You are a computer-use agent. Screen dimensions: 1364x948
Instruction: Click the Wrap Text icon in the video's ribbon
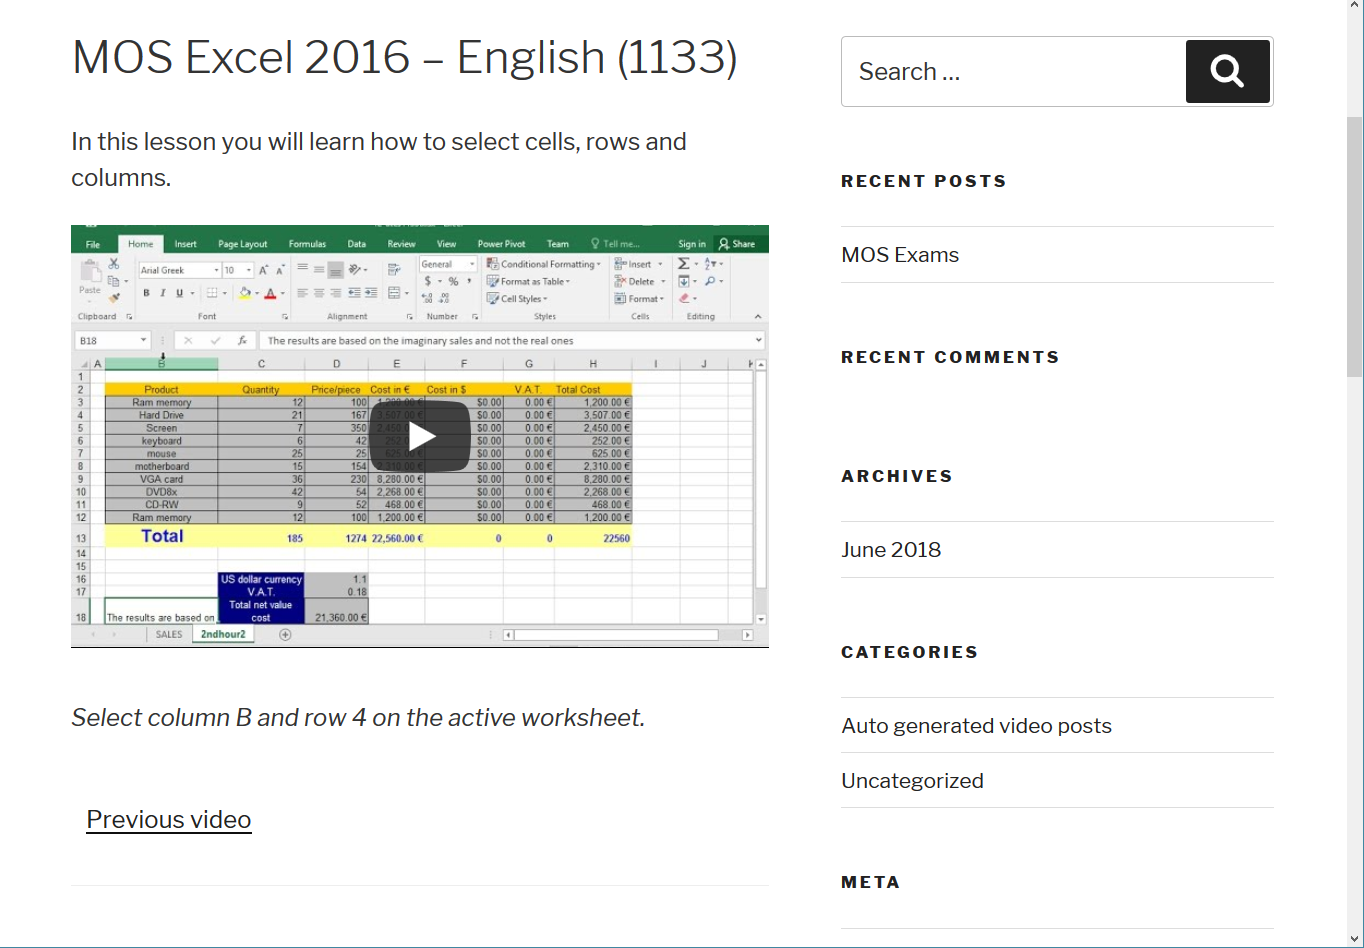point(394,269)
